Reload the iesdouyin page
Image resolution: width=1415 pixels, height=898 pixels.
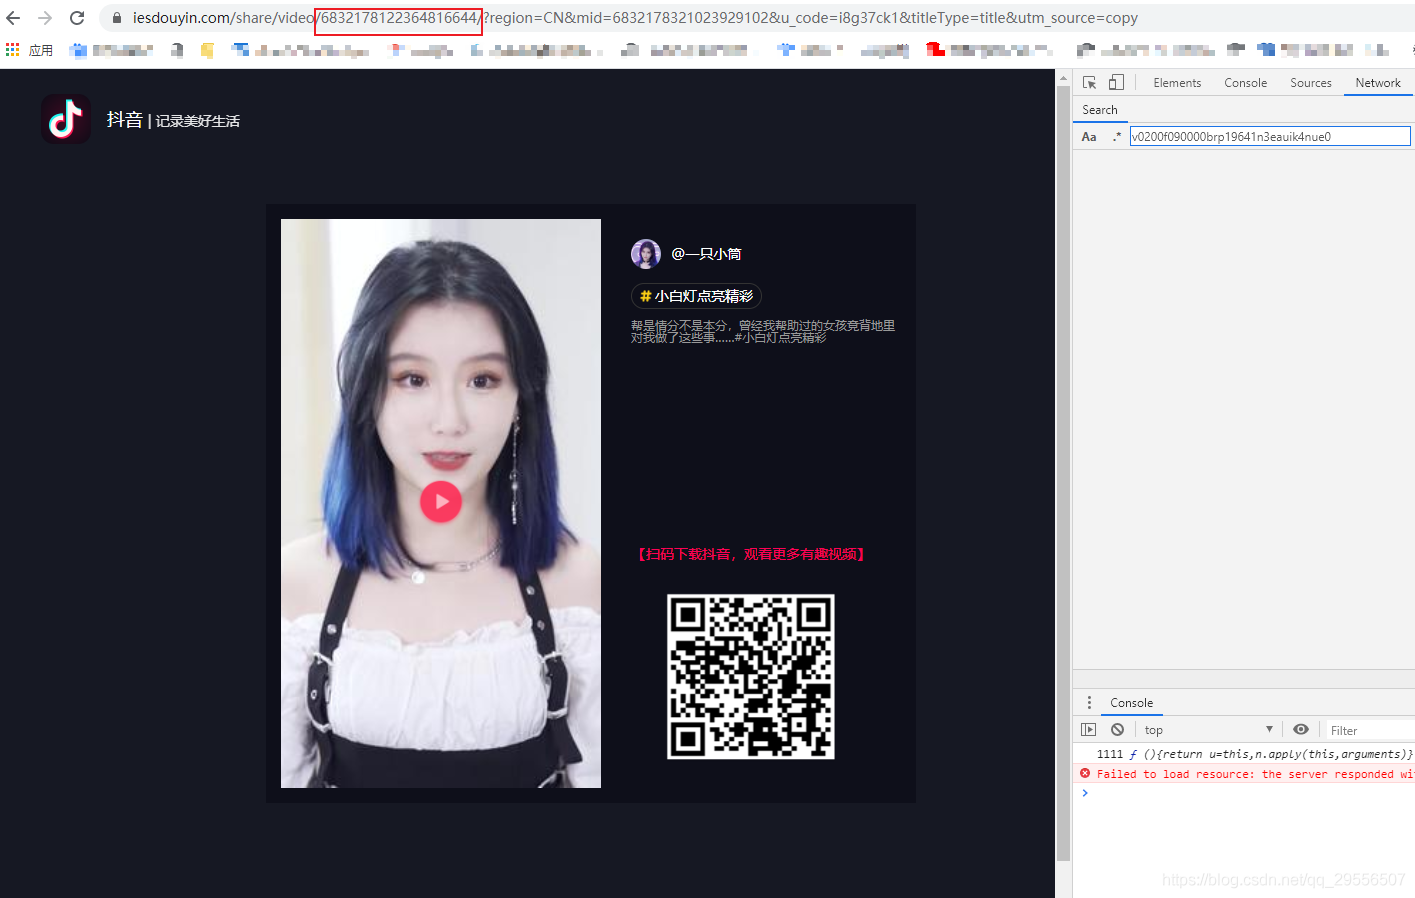point(77,18)
